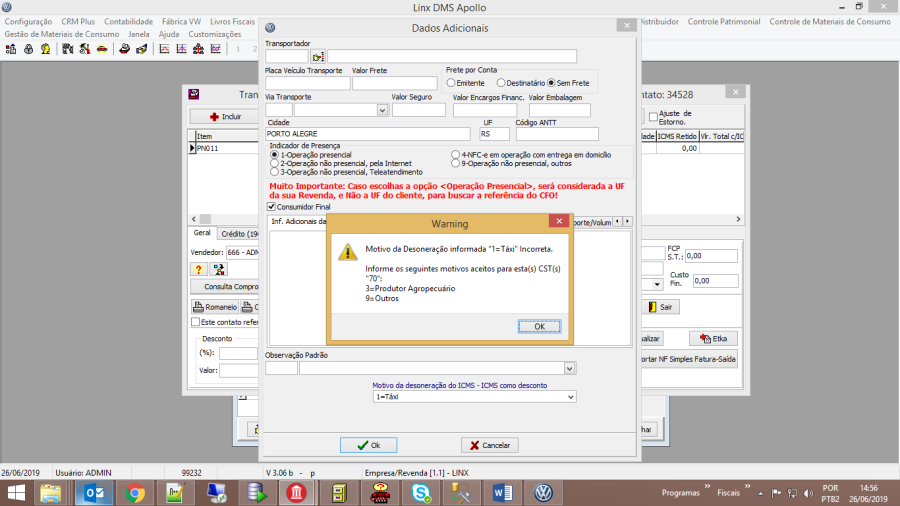This screenshot has height=506, width=900.
Task: Click the red telephone taskbar icon
Action: pyautogui.click(x=380, y=493)
